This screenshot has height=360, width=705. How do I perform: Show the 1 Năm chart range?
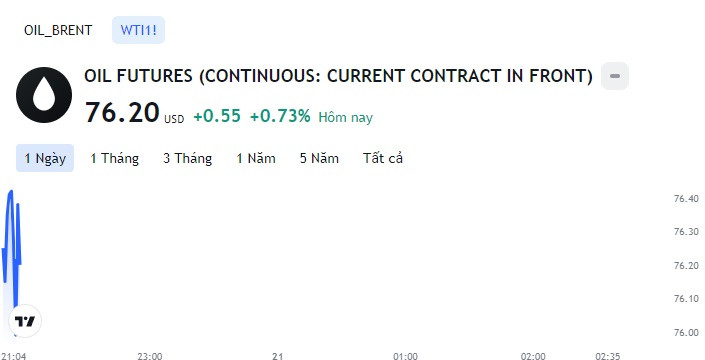256,158
